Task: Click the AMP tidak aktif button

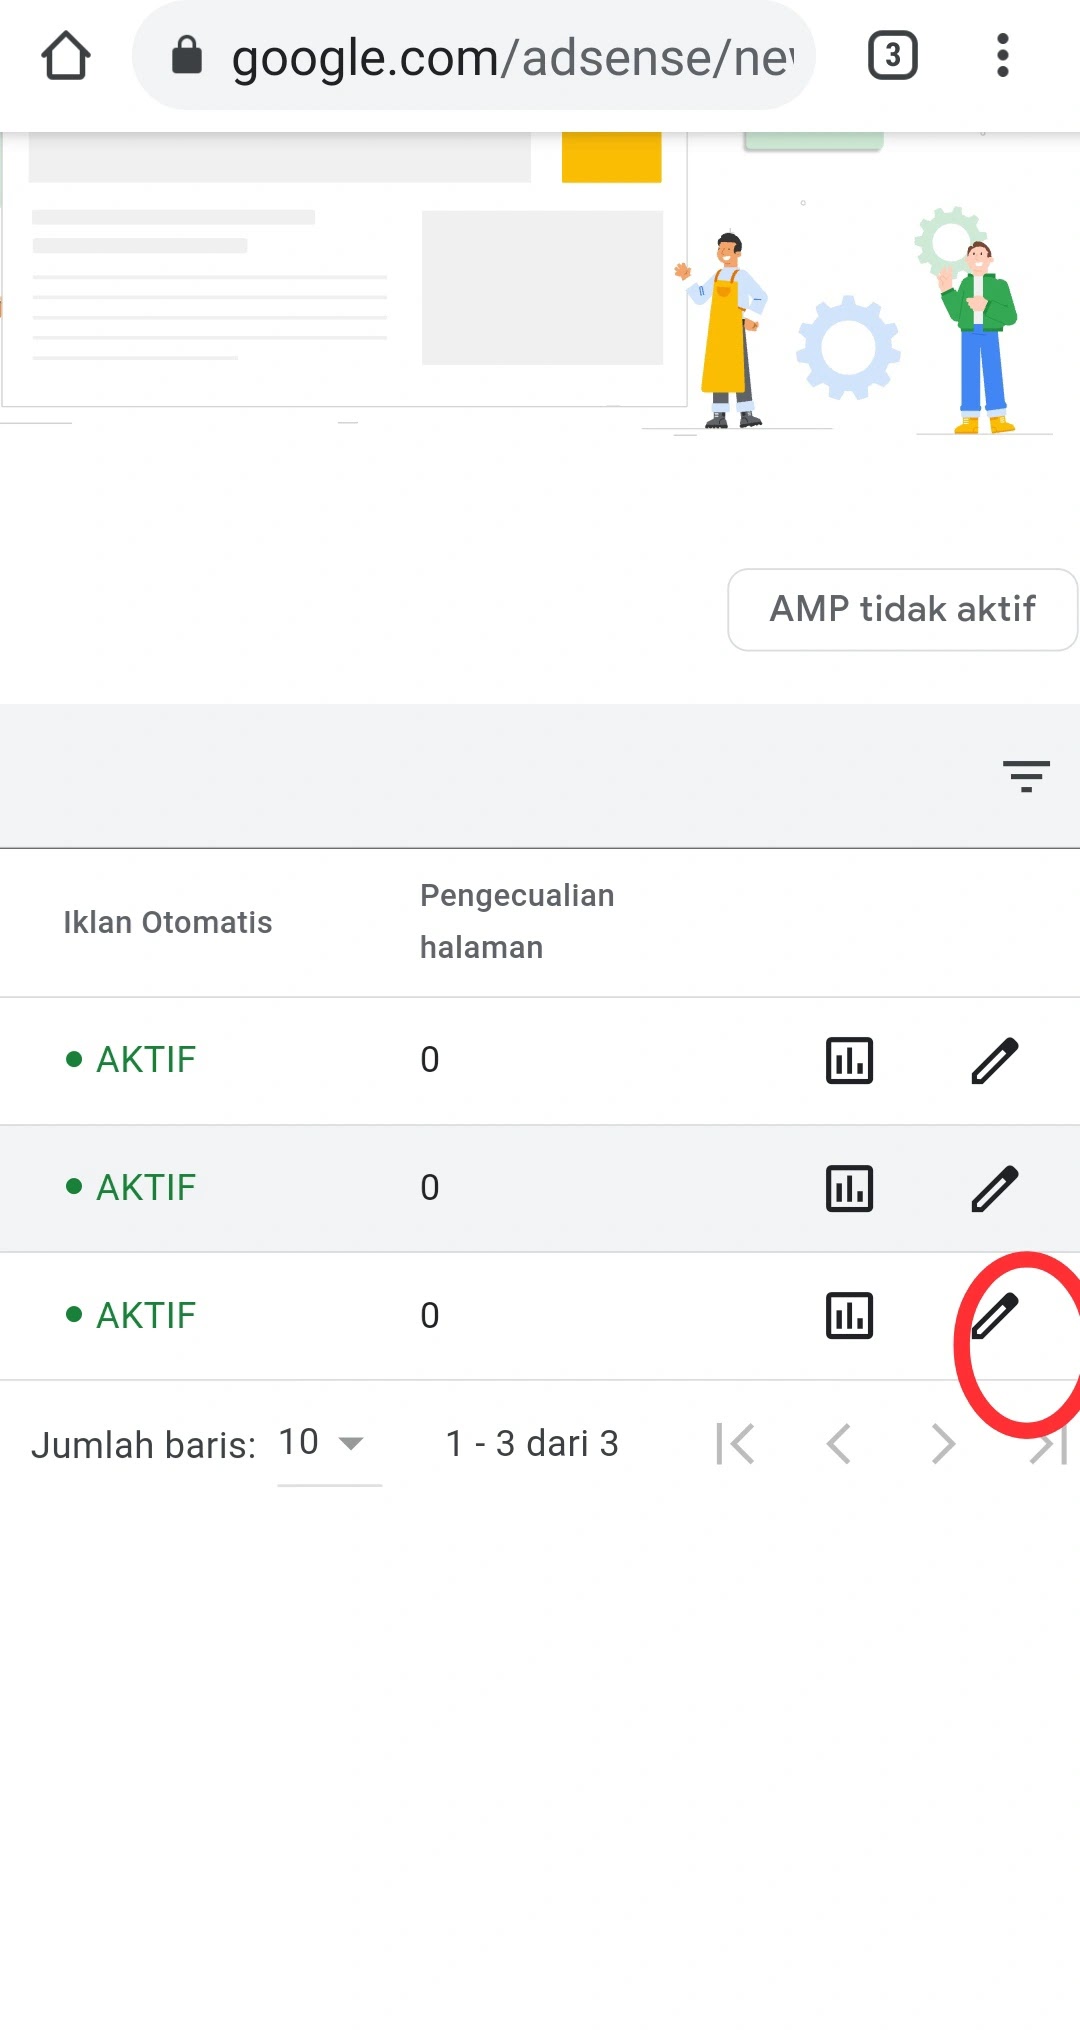Action: click(x=901, y=610)
